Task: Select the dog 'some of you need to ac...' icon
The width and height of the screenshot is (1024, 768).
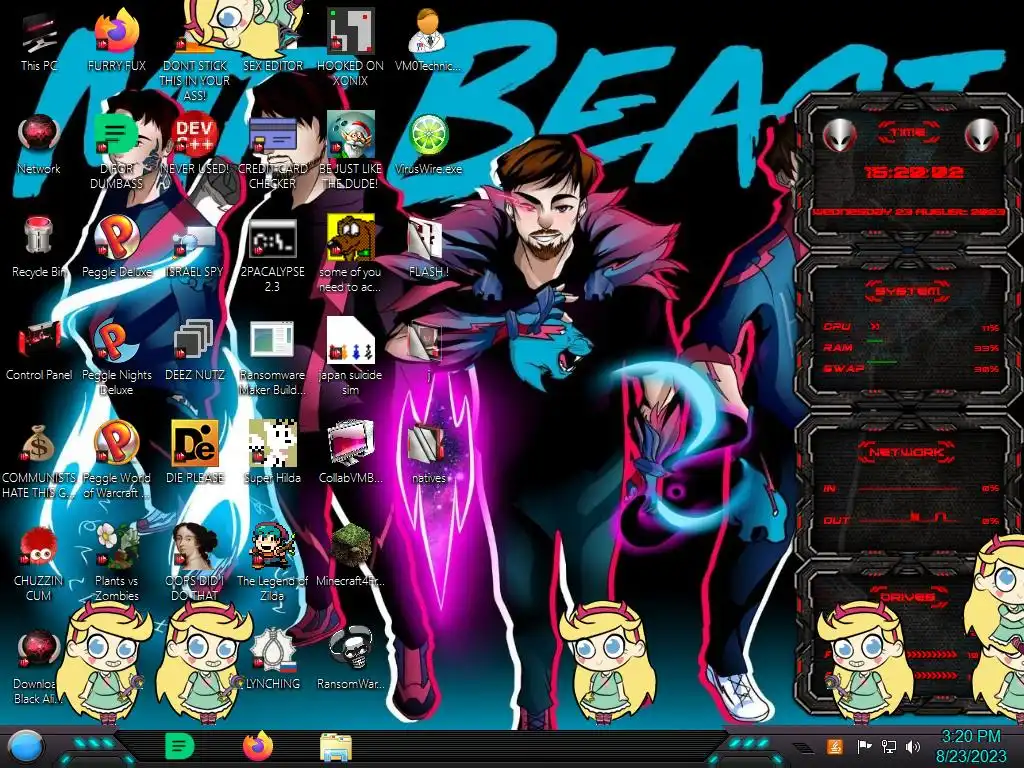Action: coord(351,238)
